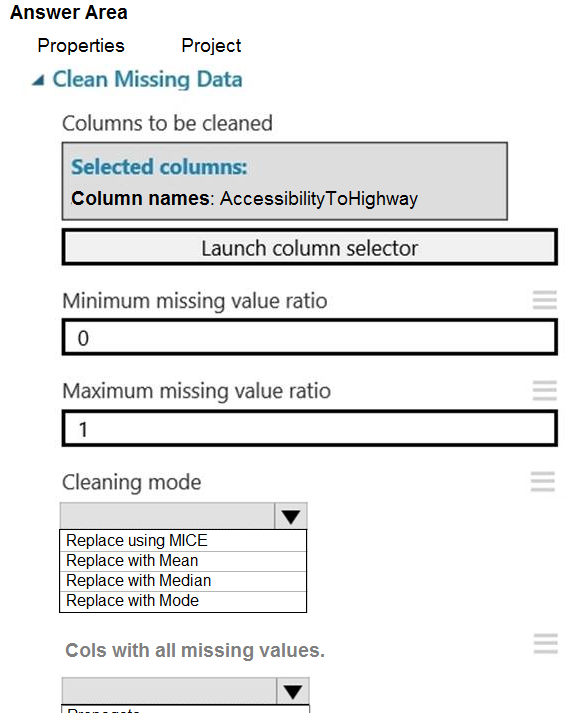Click the Selected columns box

click(x=285, y=181)
